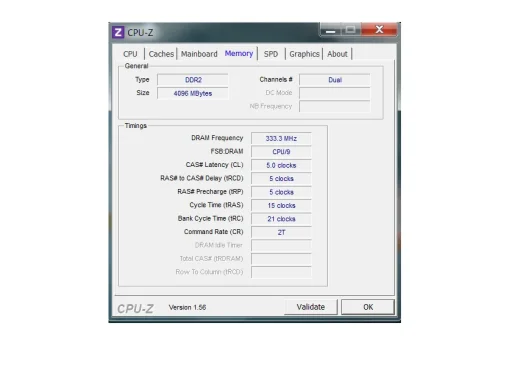The height and width of the screenshot is (384, 512).
Task: Click the CPU-Z purple Z title icon
Action: tap(118, 32)
